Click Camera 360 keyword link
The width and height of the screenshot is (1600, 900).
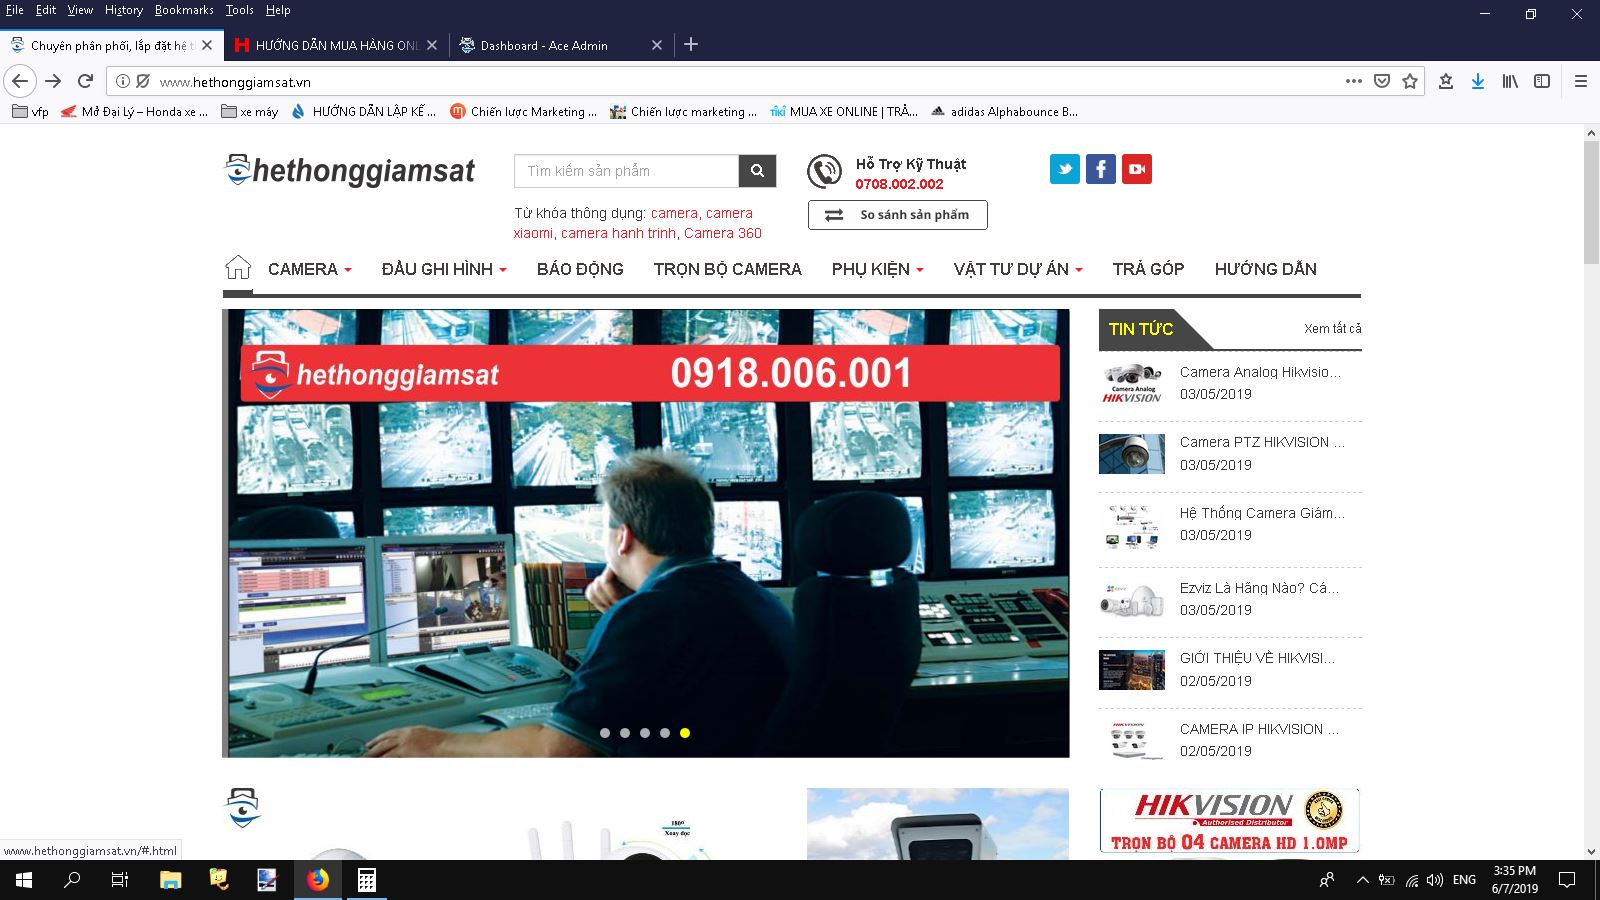click(x=723, y=233)
